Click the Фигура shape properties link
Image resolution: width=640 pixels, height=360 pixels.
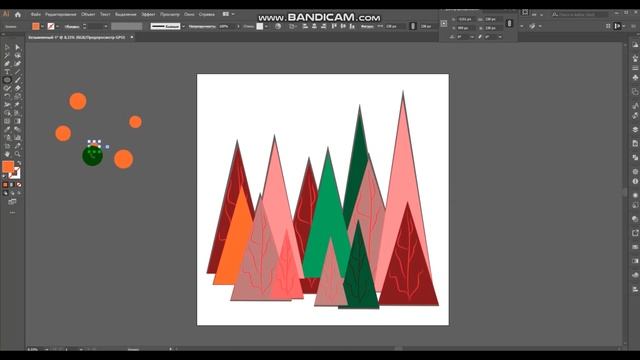pyautogui.click(x=367, y=26)
